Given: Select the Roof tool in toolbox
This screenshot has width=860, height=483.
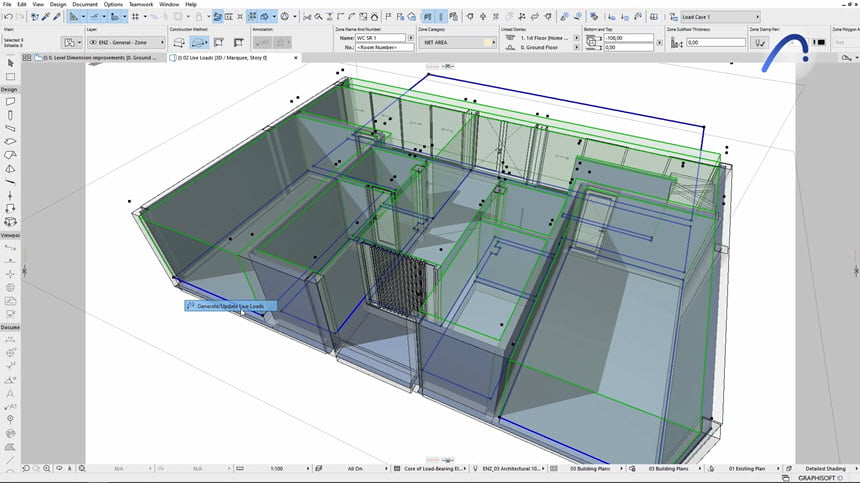Looking at the screenshot, I should 10,155.
